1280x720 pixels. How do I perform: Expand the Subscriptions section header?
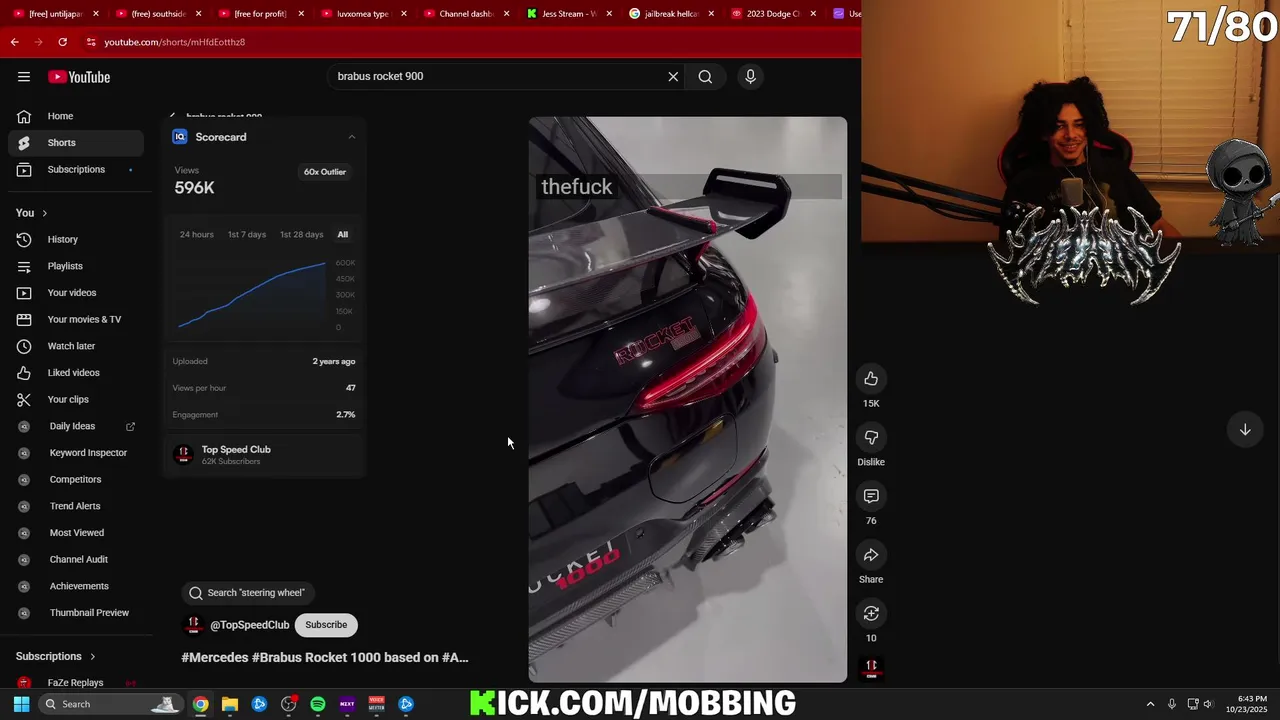[x=55, y=657]
